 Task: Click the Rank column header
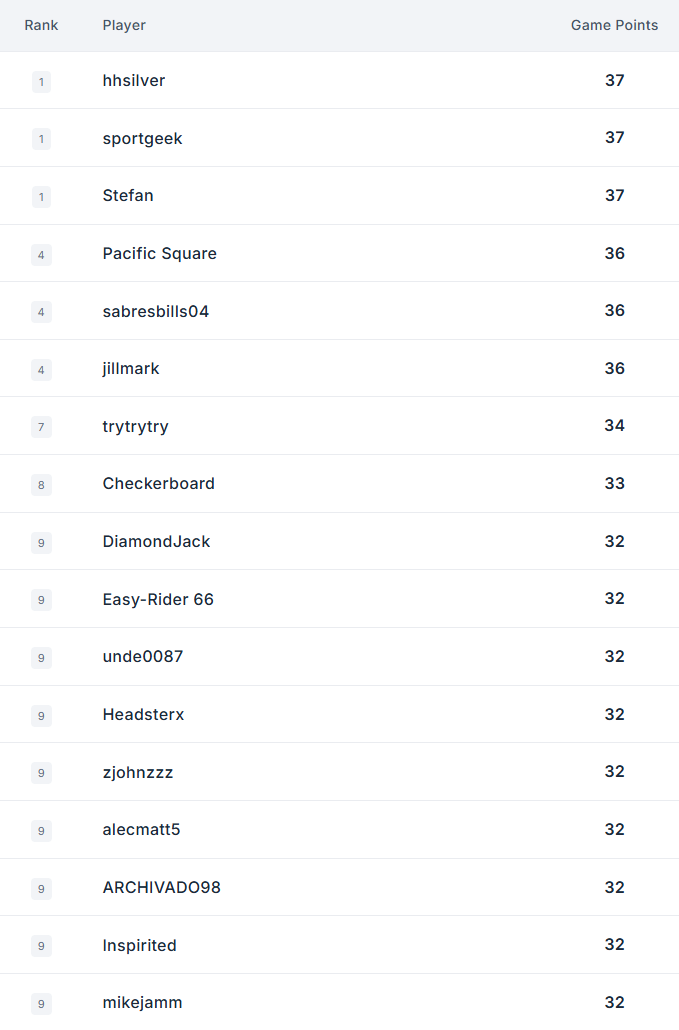41,25
